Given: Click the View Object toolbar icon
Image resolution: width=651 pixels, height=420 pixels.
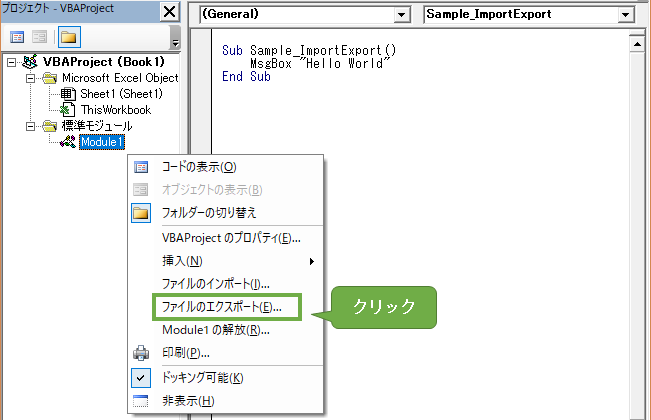Looking at the screenshot, I should point(40,37).
